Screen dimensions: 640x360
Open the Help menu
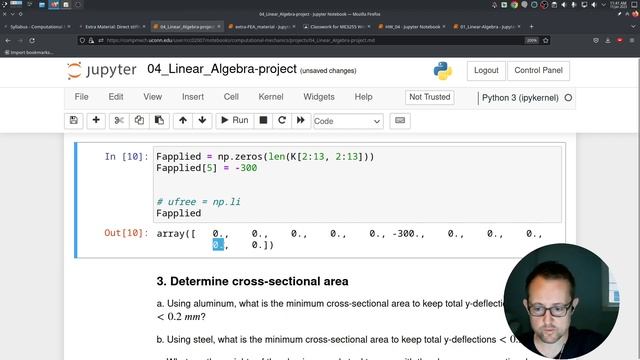tap(363, 97)
